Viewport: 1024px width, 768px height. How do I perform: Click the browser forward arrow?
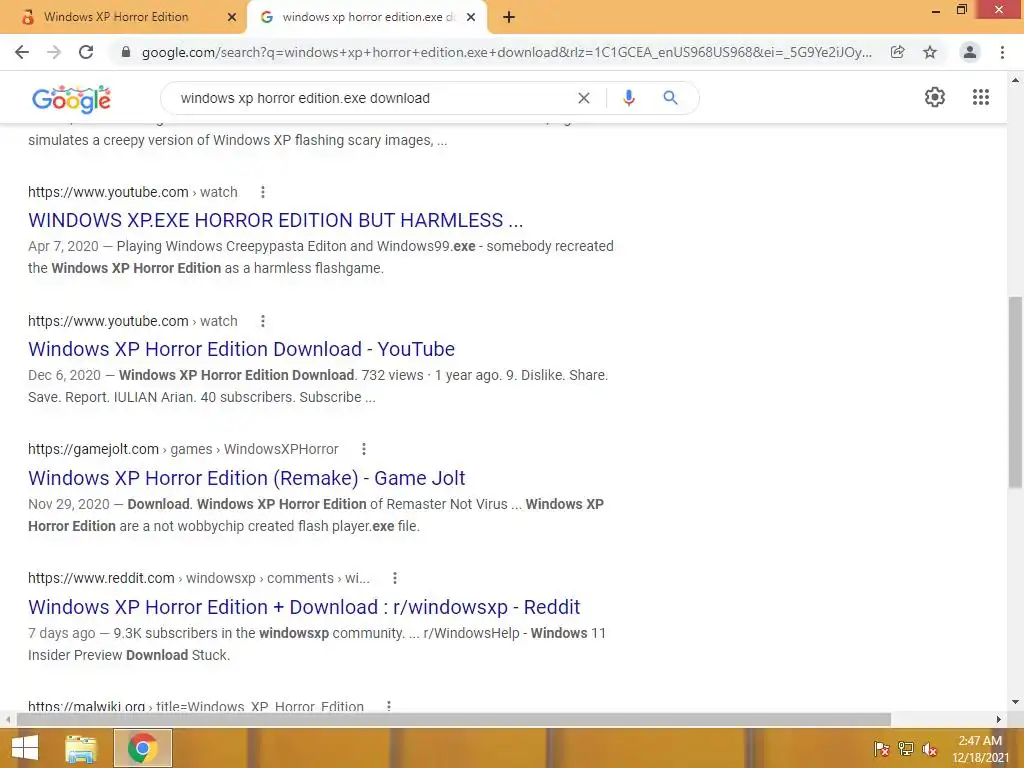pyautogui.click(x=54, y=52)
